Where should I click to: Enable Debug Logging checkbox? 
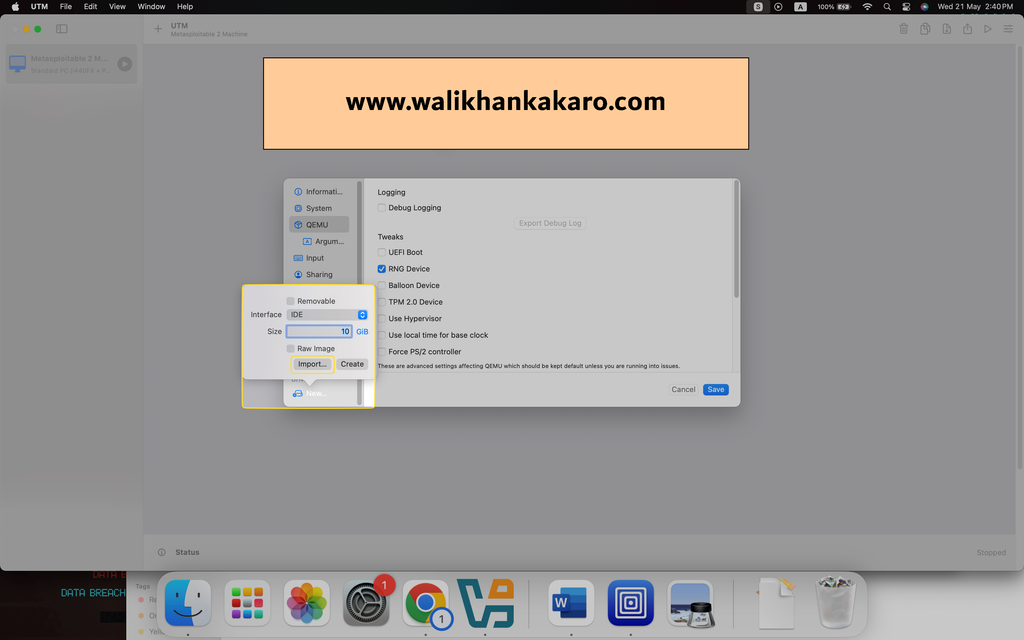381,208
